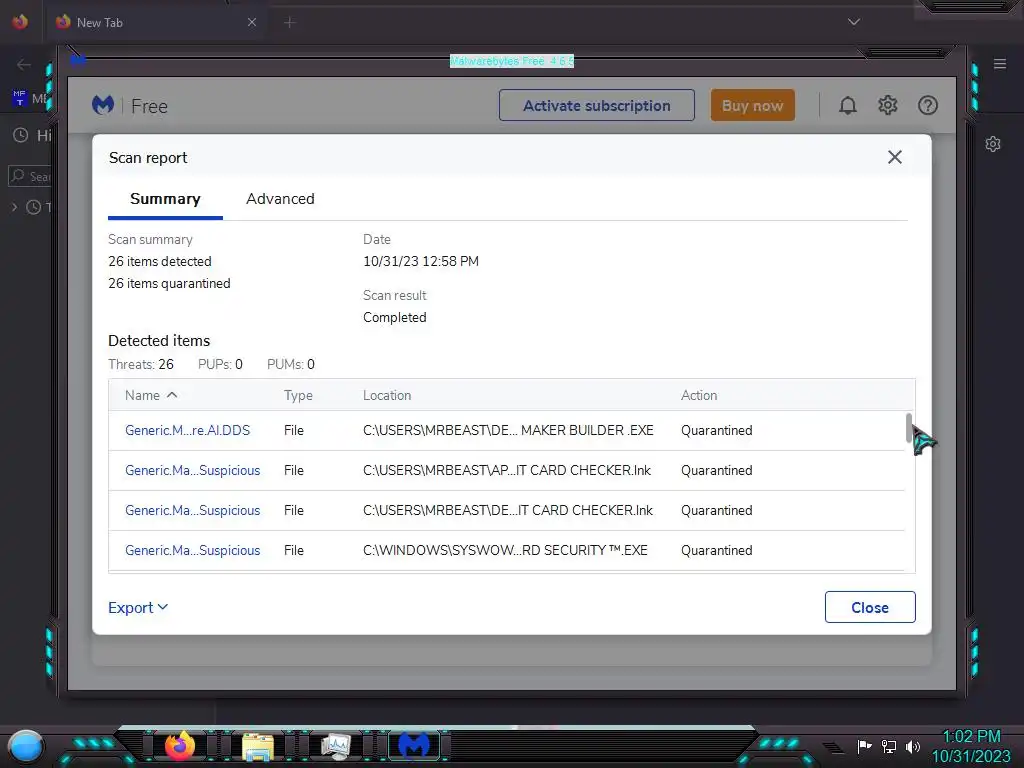Image resolution: width=1024 pixels, height=768 pixels.
Task: Click the detected items list scrollbar thumb
Action: (x=908, y=428)
